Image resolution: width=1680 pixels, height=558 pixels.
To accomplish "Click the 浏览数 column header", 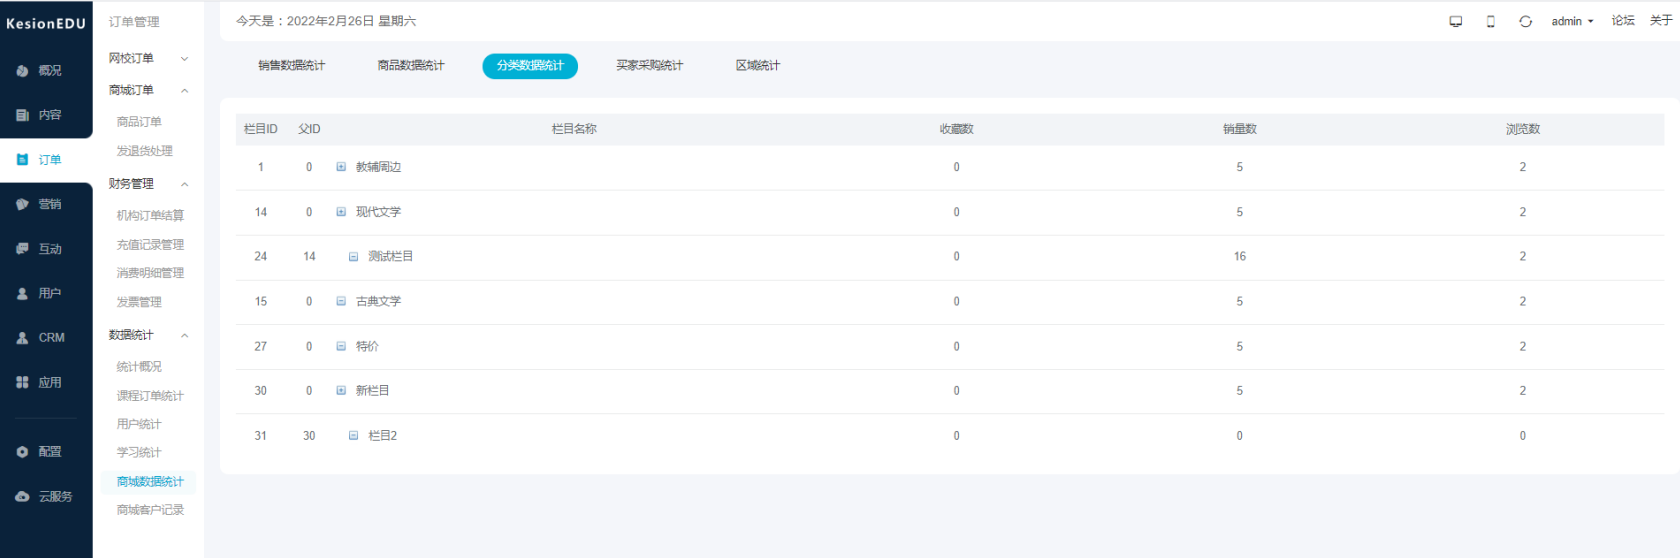I will pyautogui.click(x=1523, y=129).
